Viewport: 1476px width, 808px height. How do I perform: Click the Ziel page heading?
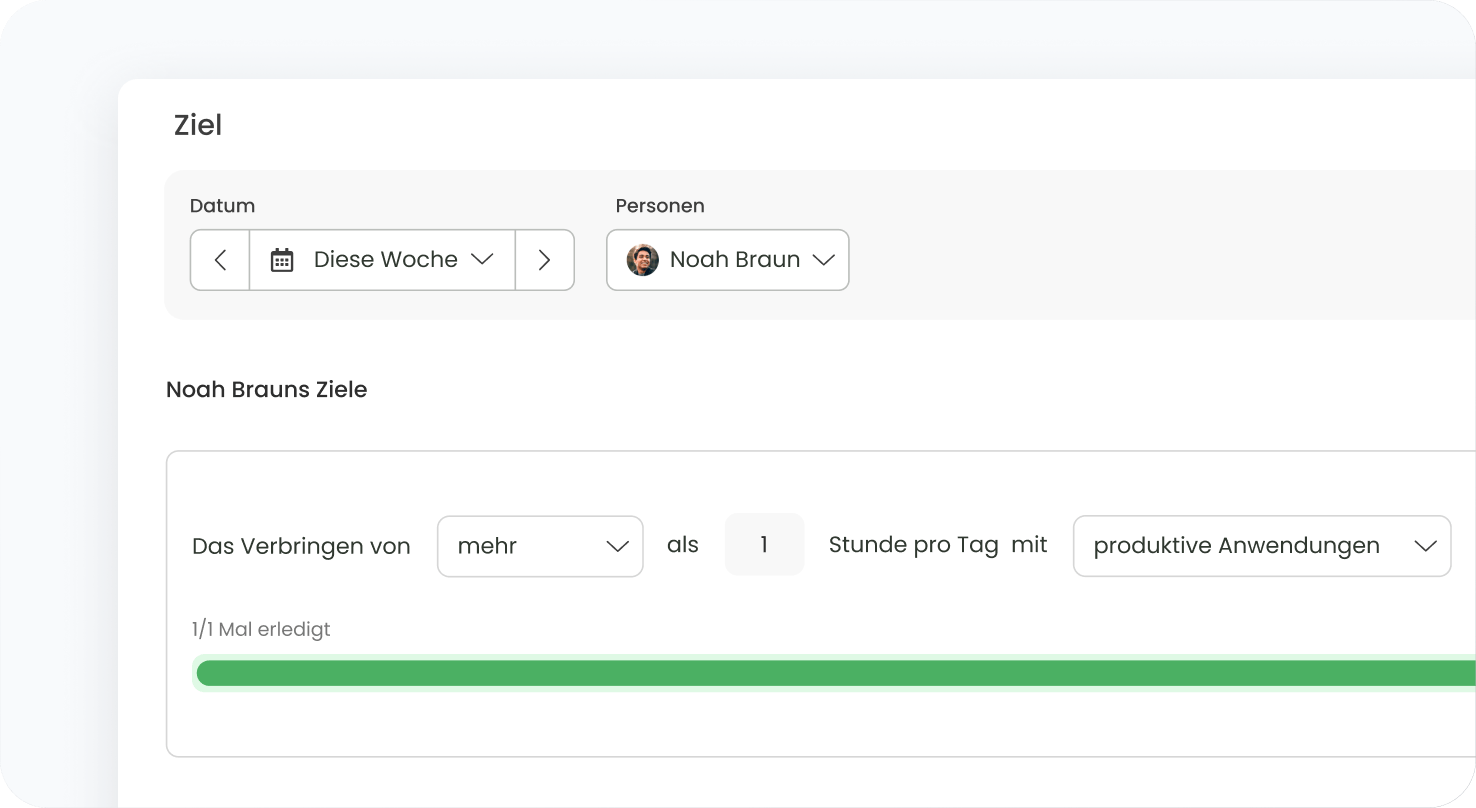coord(198,125)
